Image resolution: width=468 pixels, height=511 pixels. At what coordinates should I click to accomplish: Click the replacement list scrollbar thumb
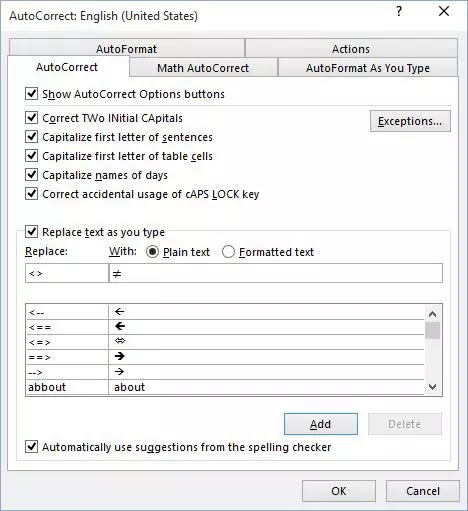(432, 330)
